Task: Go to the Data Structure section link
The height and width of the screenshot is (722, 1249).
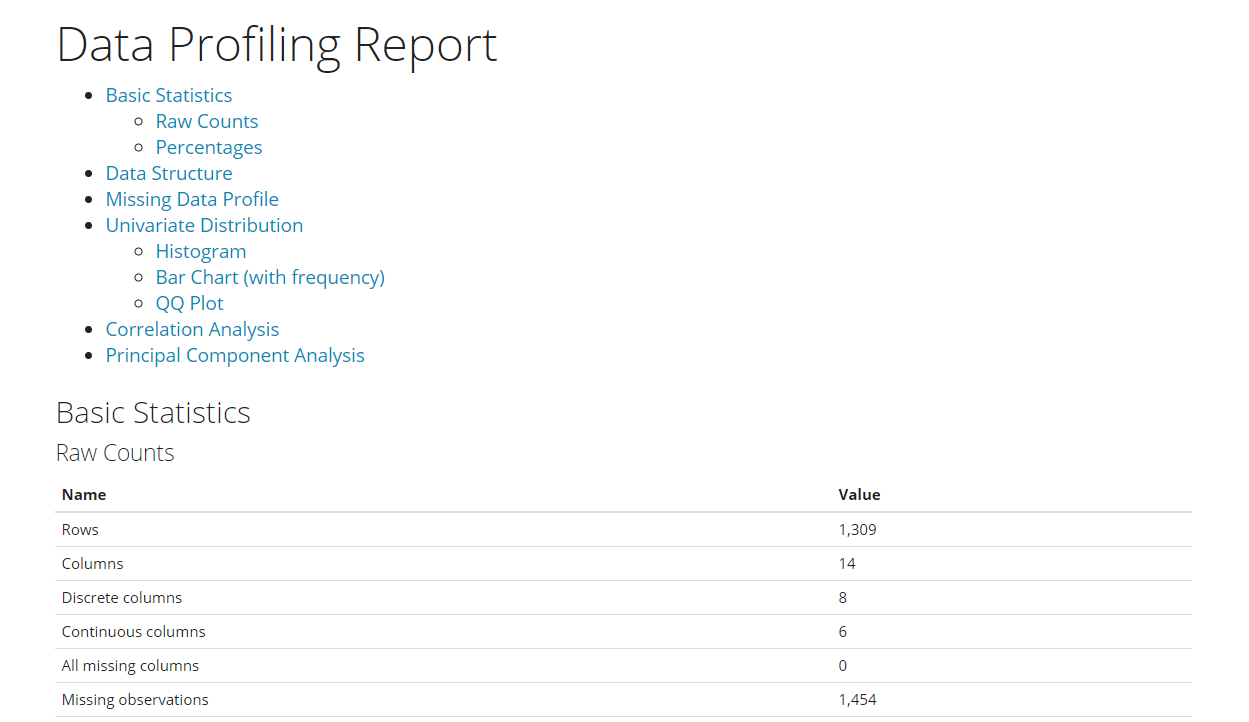Action: click(168, 173)
